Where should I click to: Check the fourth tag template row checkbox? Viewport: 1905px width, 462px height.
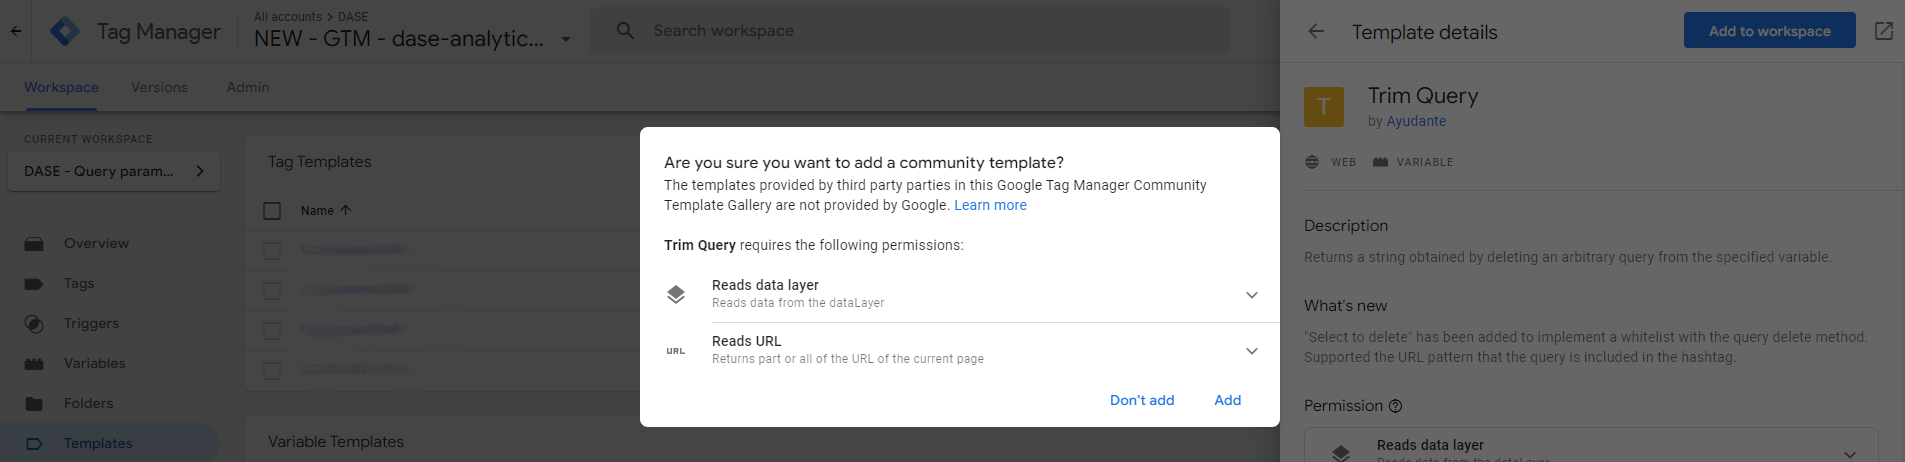(x=272, y=370)
